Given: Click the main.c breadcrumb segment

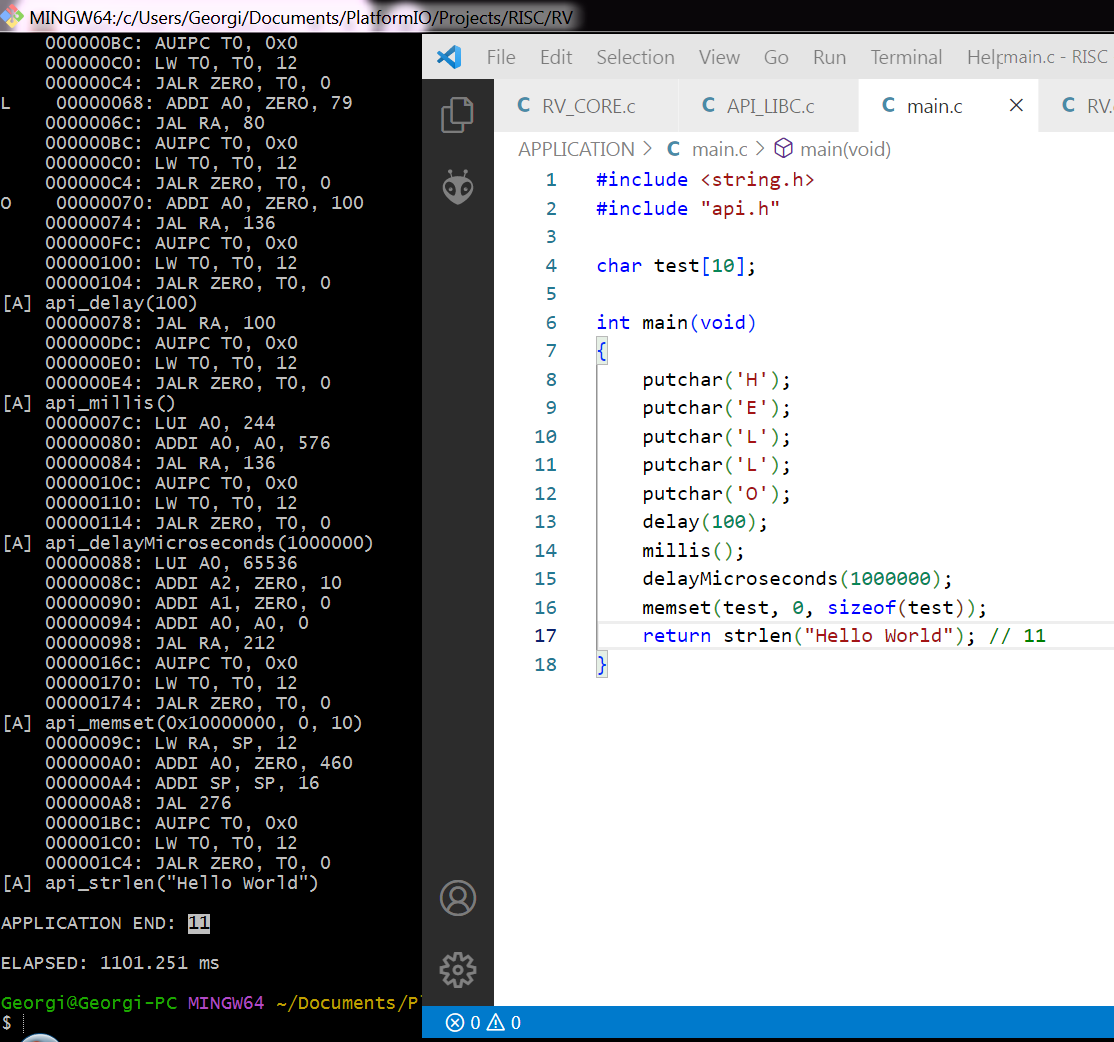Looking at the screenshot, I should [719, 149].
